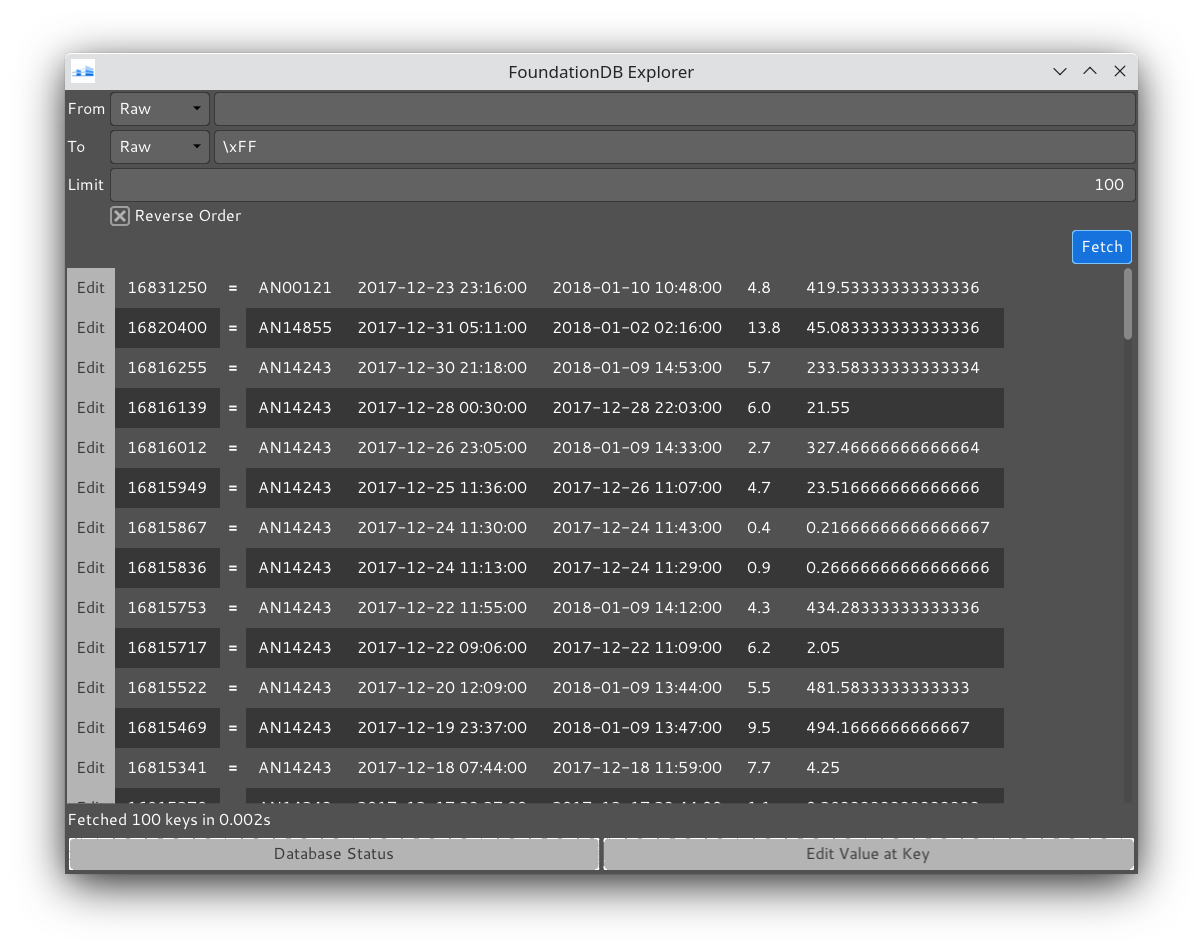
Task: Select key 16815717
Action: pyautogui.click(x=167, y=648)
